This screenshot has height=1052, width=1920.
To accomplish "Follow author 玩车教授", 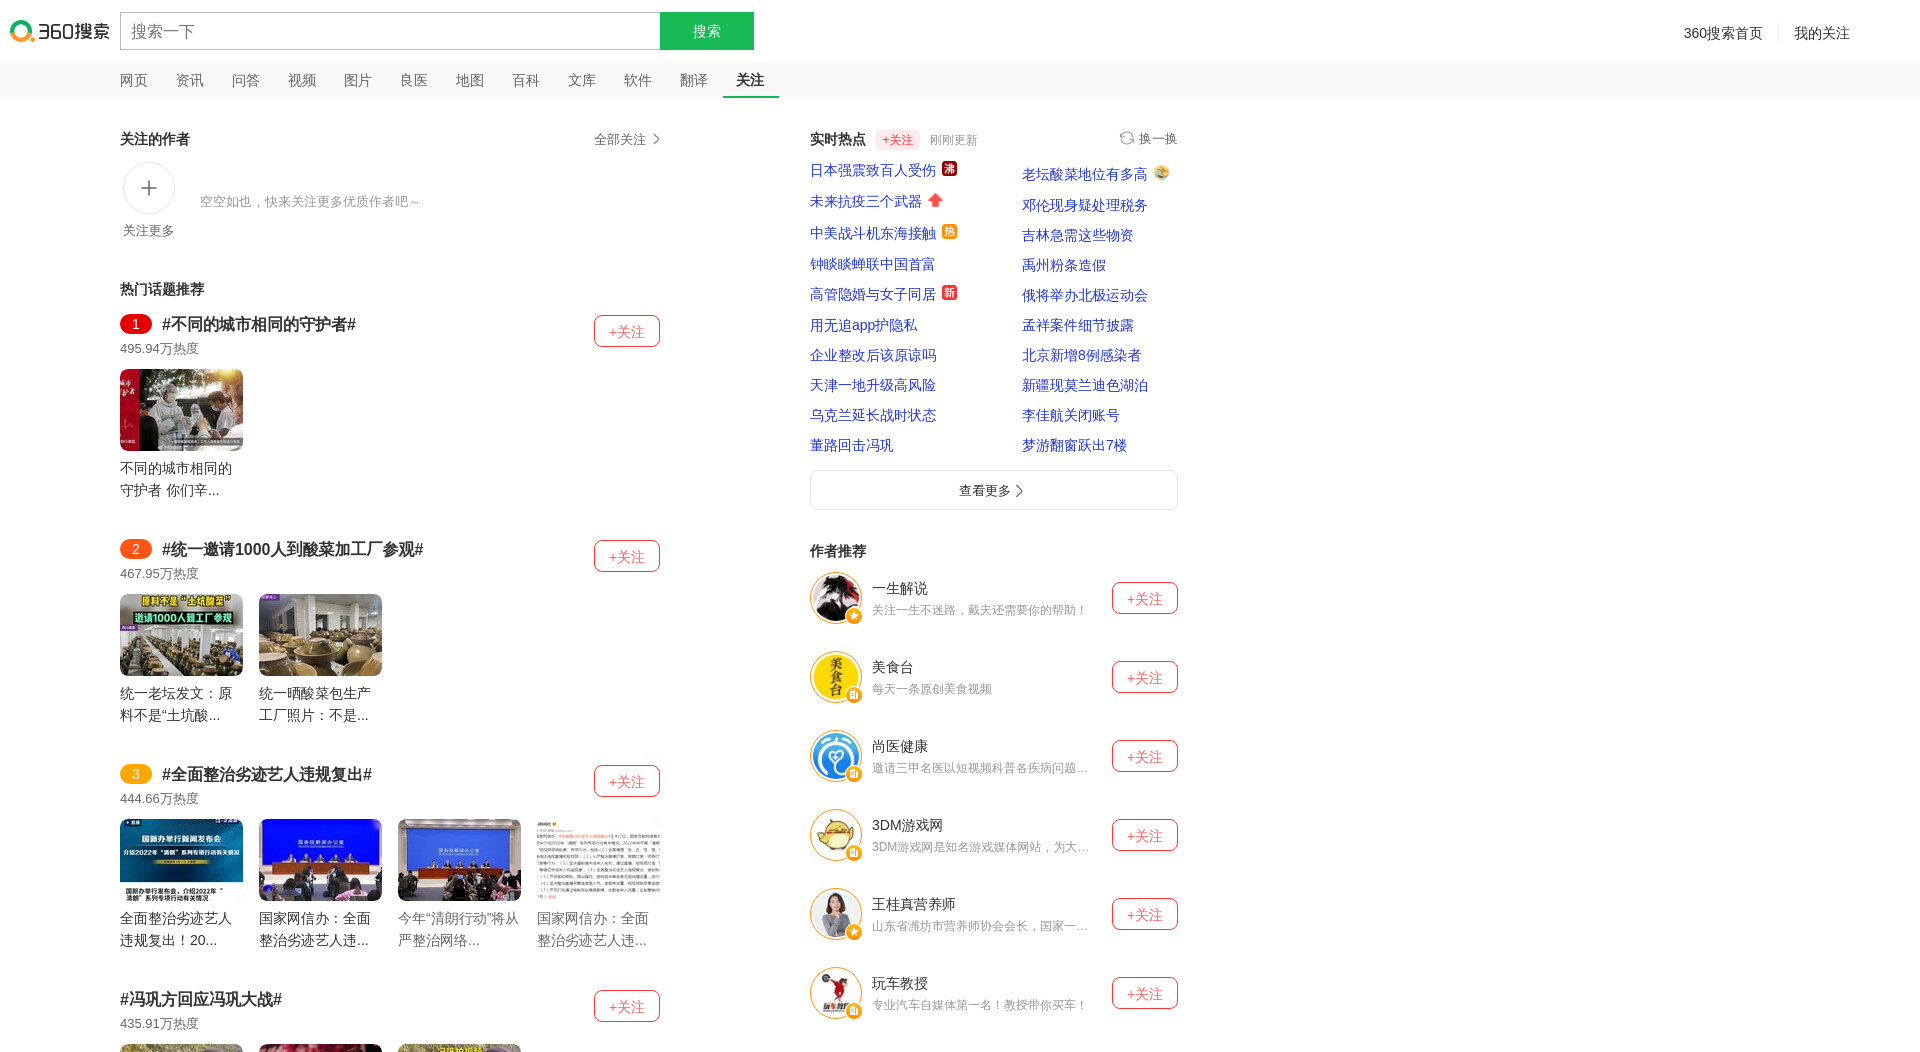I will click(1145, 993).
